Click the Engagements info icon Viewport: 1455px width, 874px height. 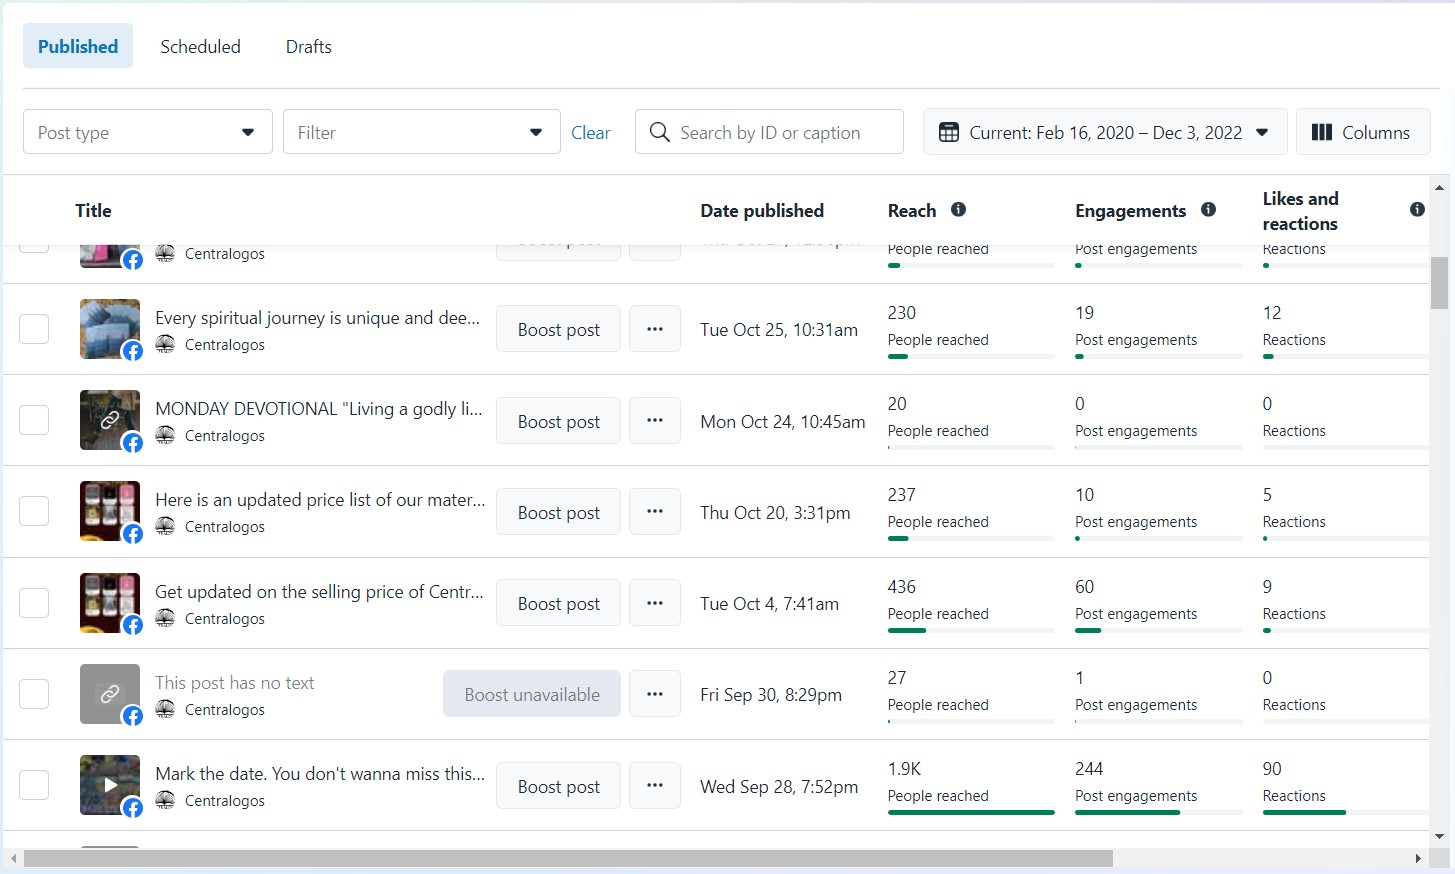[x=1208, y=210]
